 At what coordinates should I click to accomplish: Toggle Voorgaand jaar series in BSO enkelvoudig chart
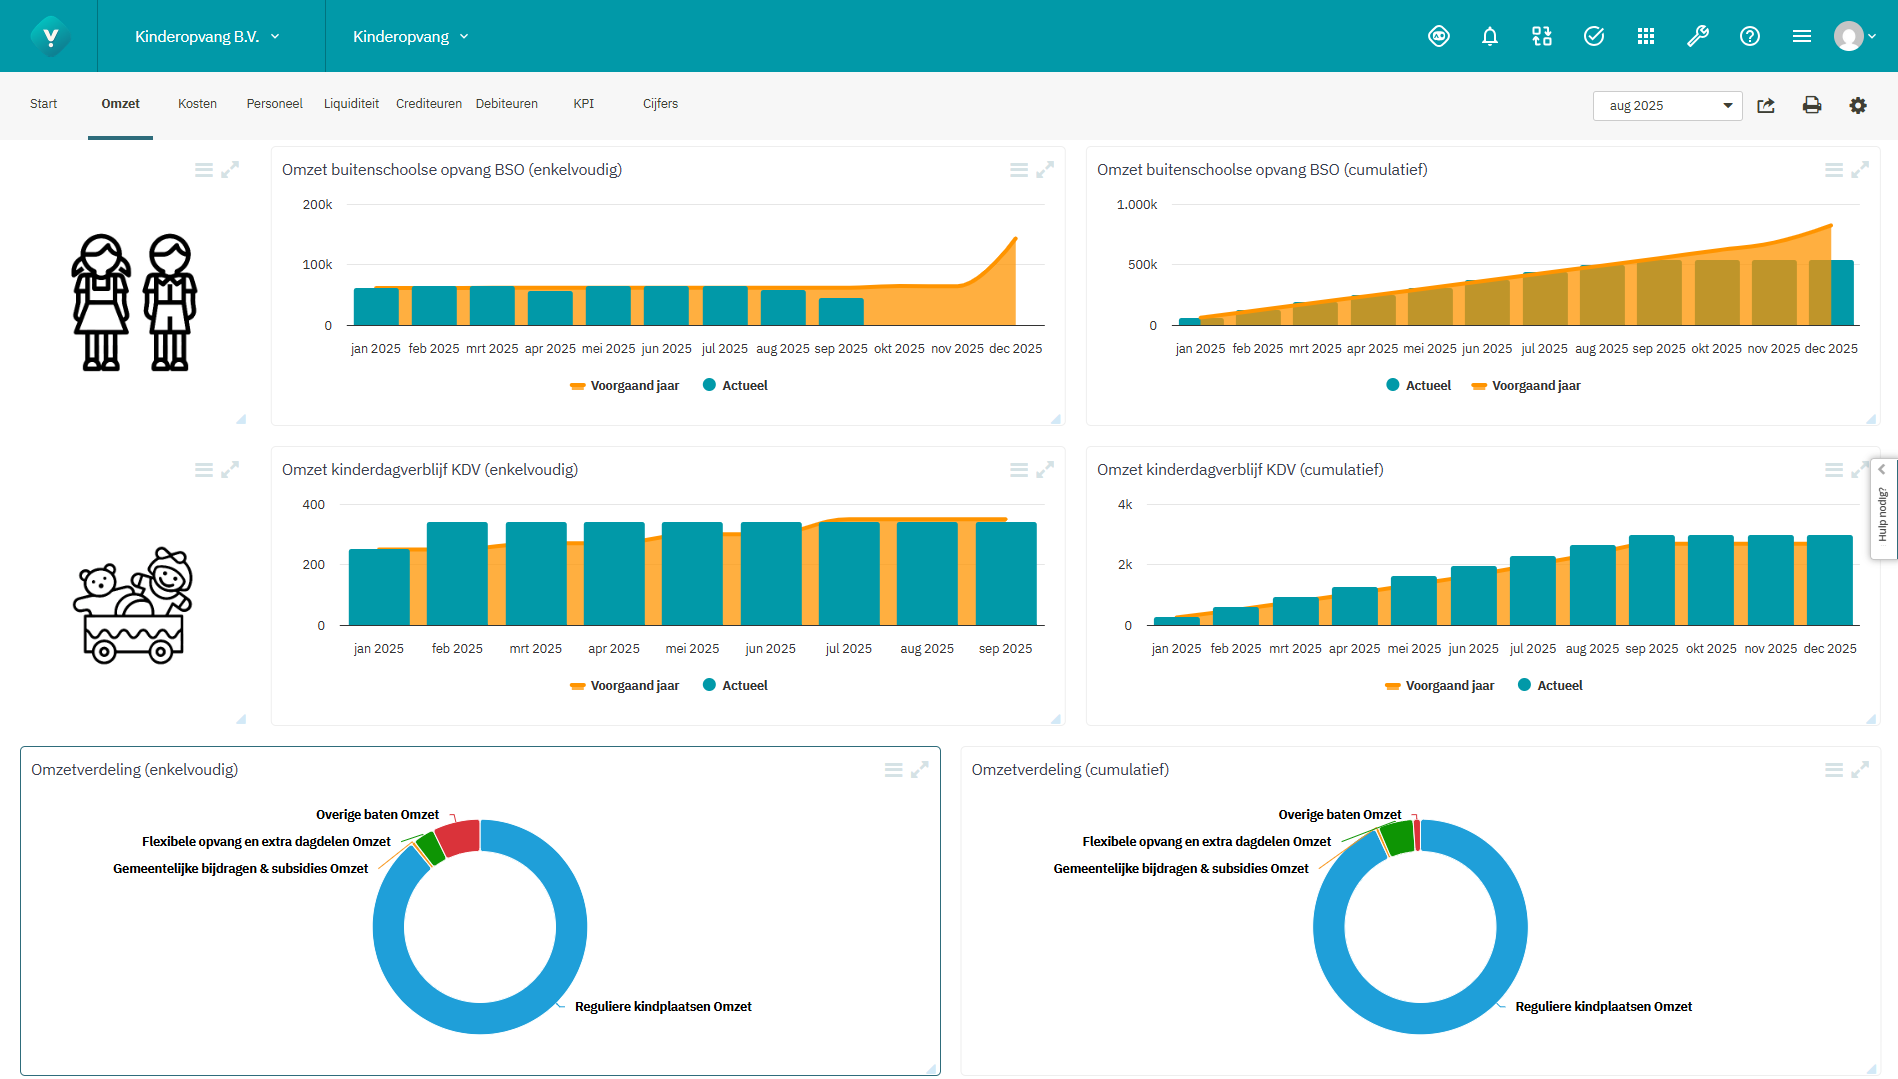(x=624, y=386)
